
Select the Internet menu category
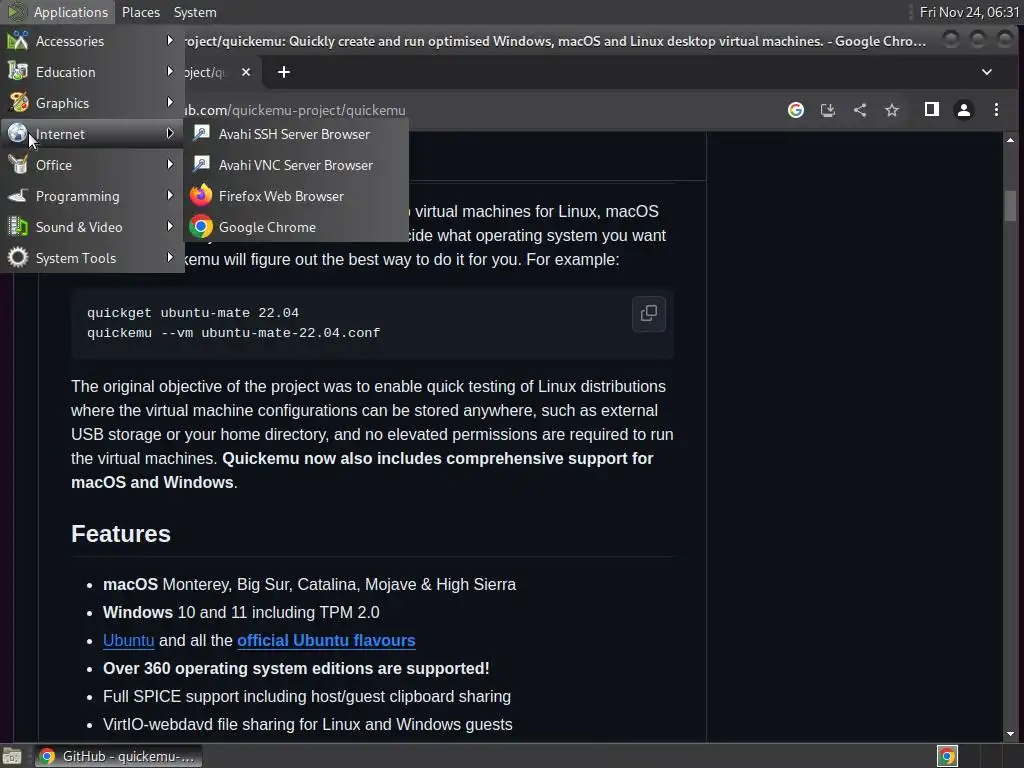pos(91,134)
